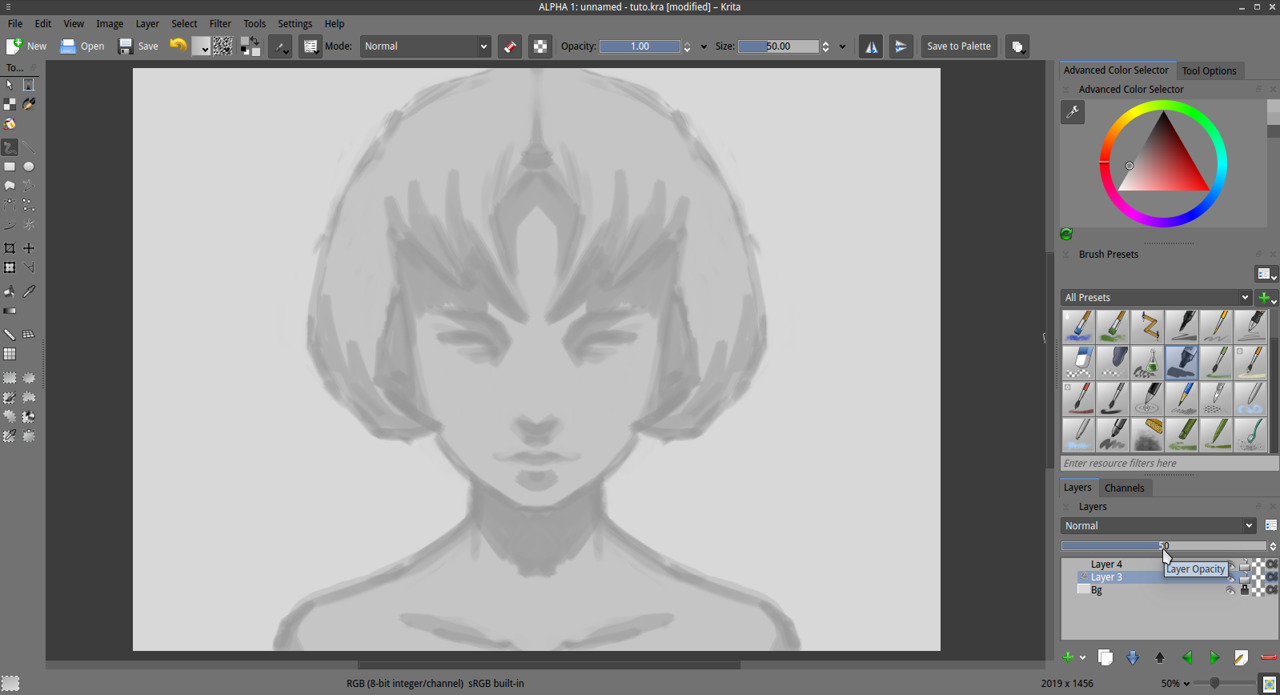Pick a color with the Color Sampler tool
The height and width of the screenshot is (695, 1280).
click(x=28, y=290)
